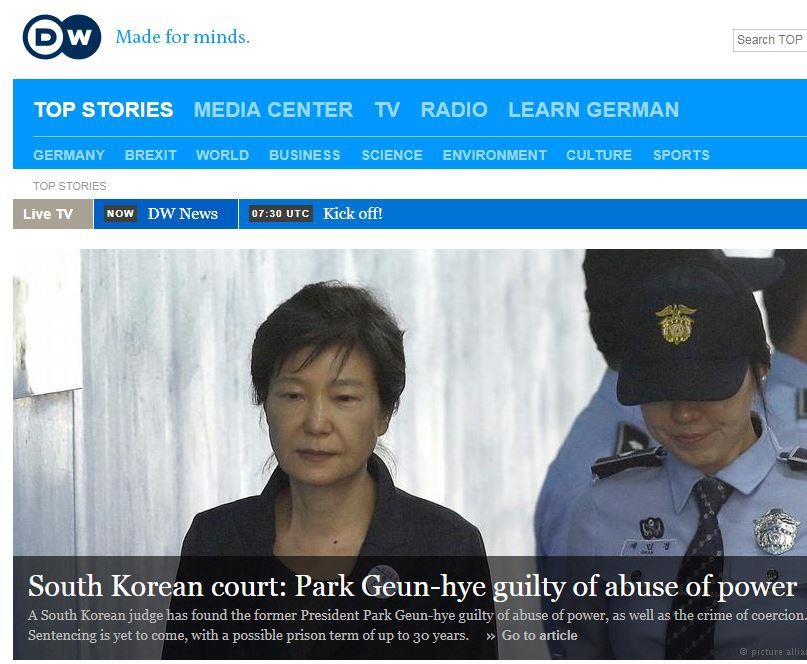
Task: Open the BUSINESS subcategory
Action: pyautogui.click(x=305, y=155)
